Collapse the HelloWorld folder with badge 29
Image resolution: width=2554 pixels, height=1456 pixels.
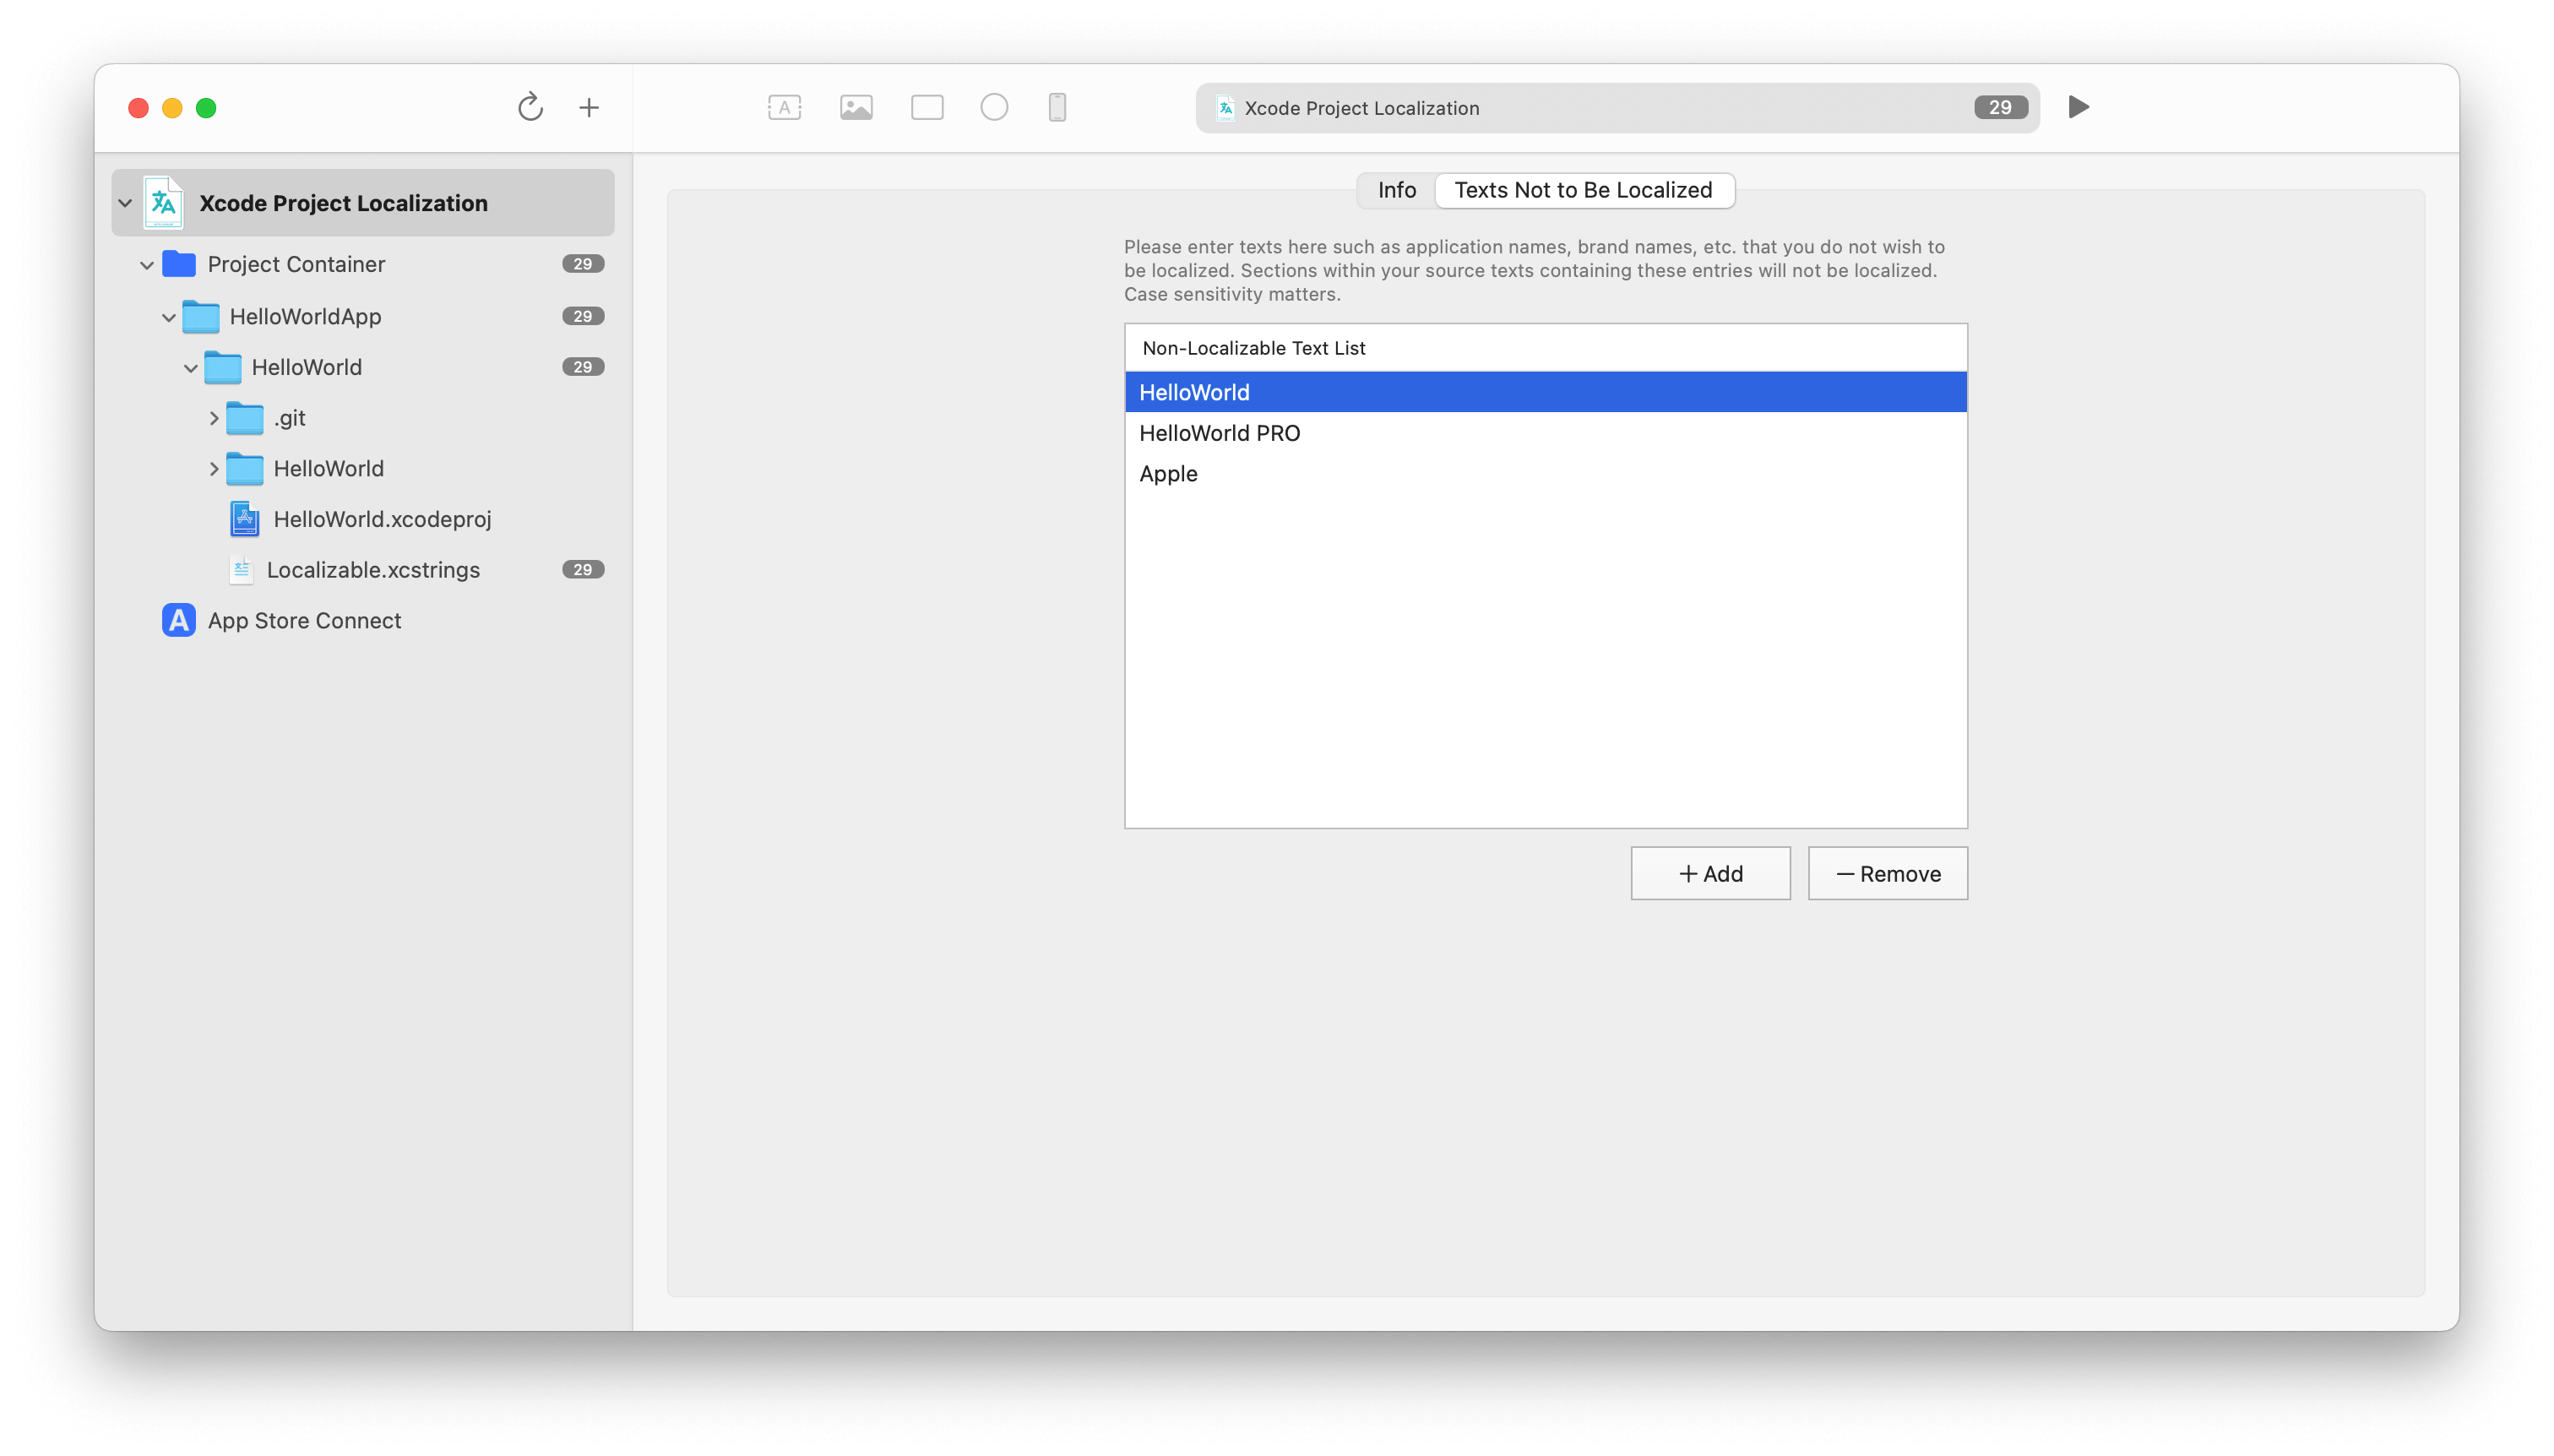(x=191, y=368)
